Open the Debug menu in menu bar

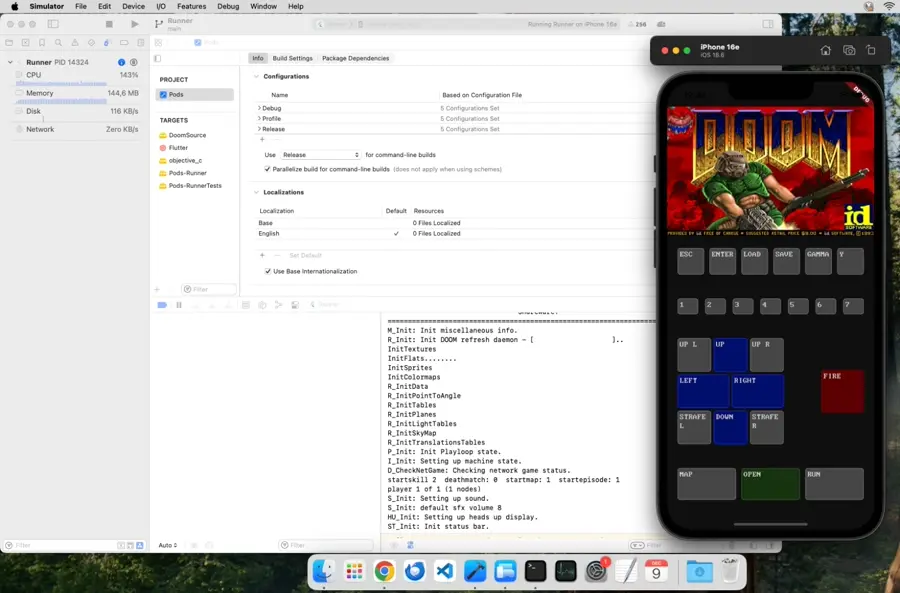click(x=228, y=6)
